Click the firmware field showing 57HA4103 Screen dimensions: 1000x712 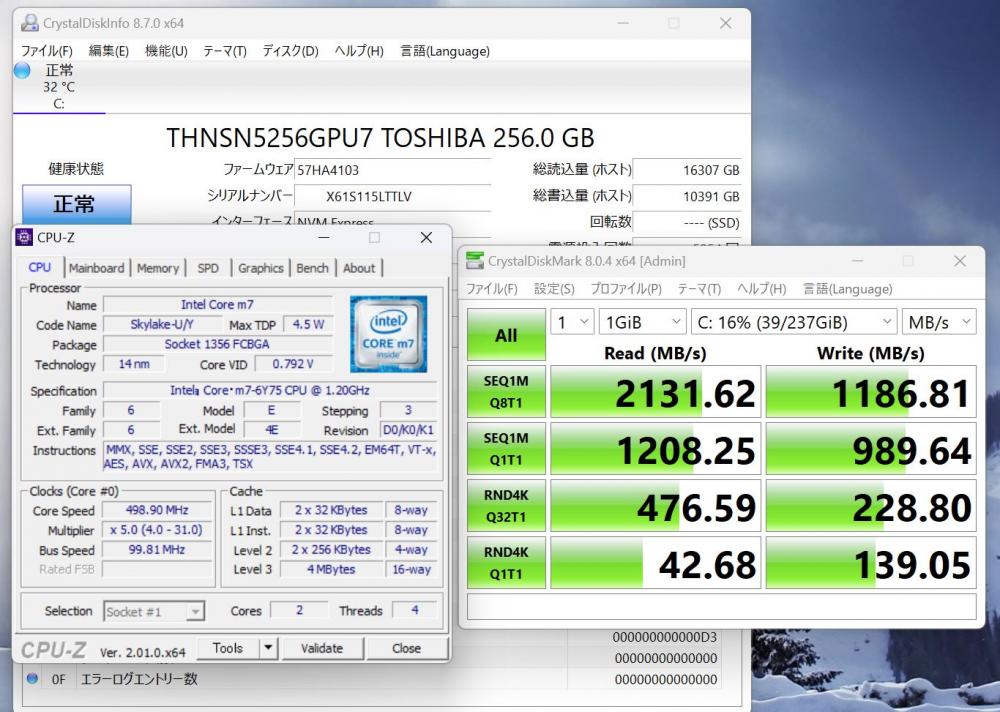point(392,170)
